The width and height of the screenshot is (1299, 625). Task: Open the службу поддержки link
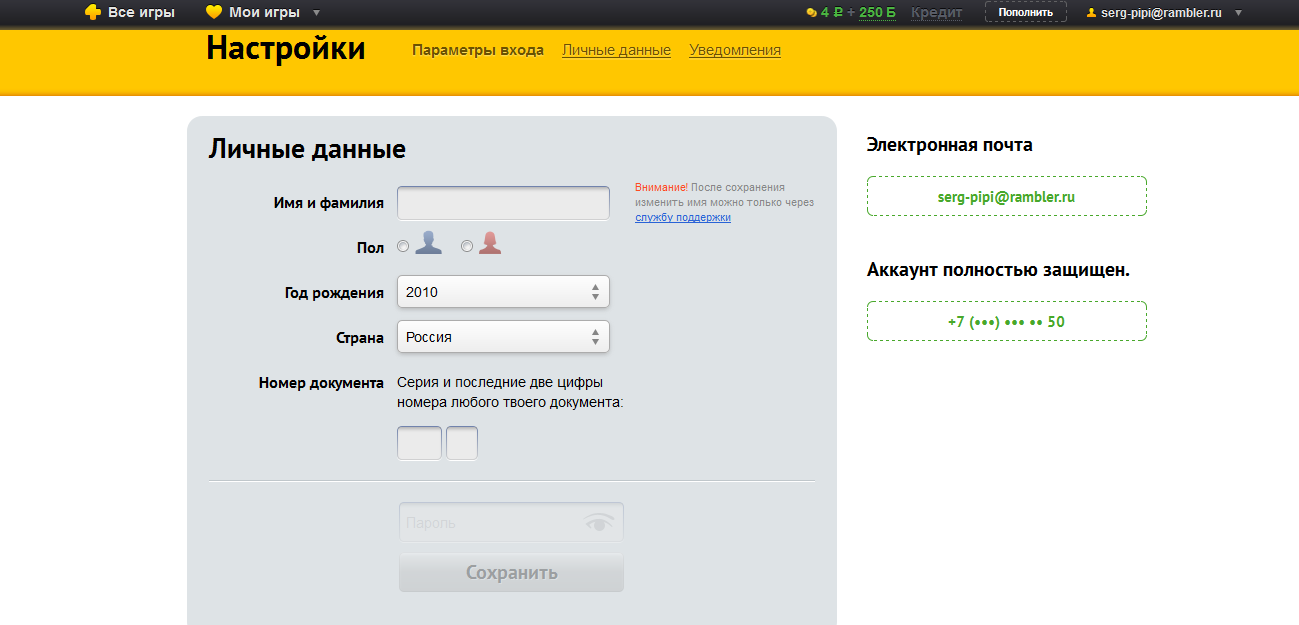pos(683,217)
